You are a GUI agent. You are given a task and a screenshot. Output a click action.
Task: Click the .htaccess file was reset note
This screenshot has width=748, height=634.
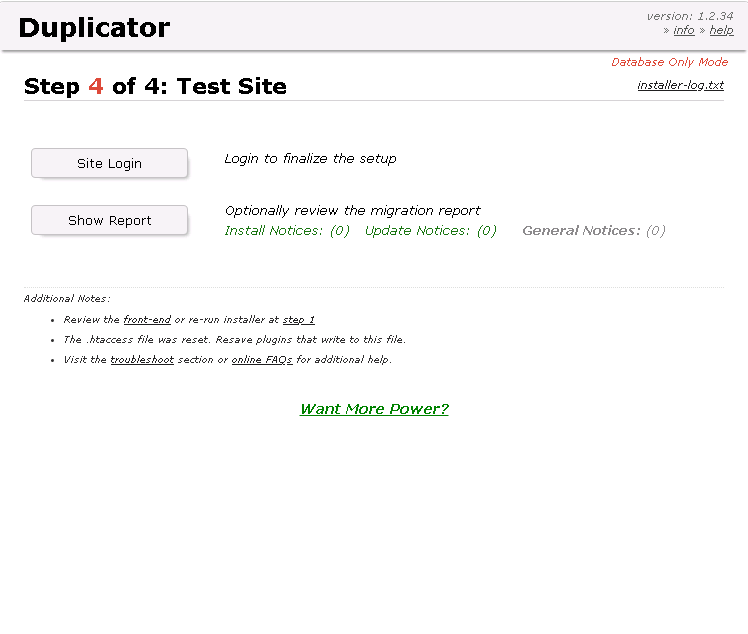234,340
